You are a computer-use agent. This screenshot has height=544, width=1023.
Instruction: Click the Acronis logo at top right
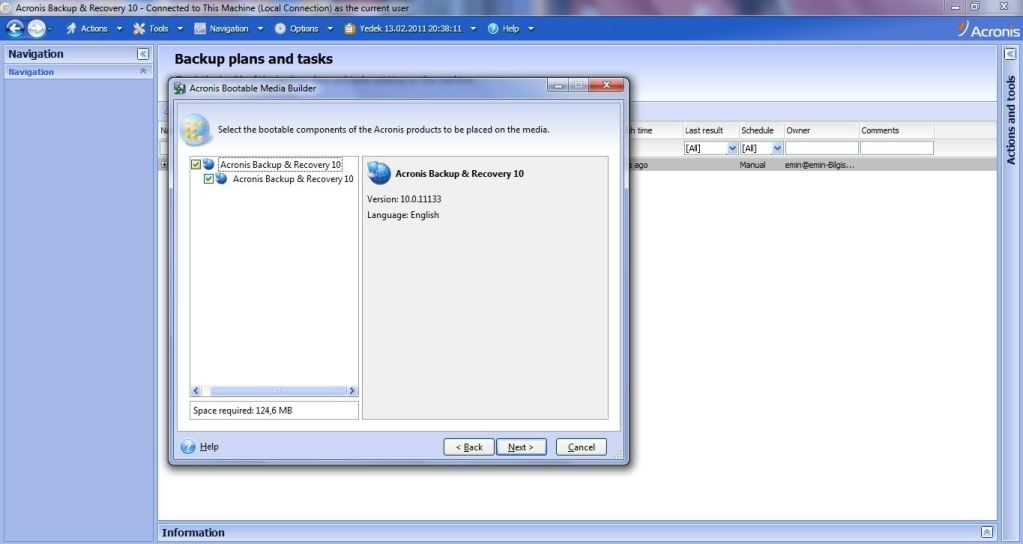(988, 29)
